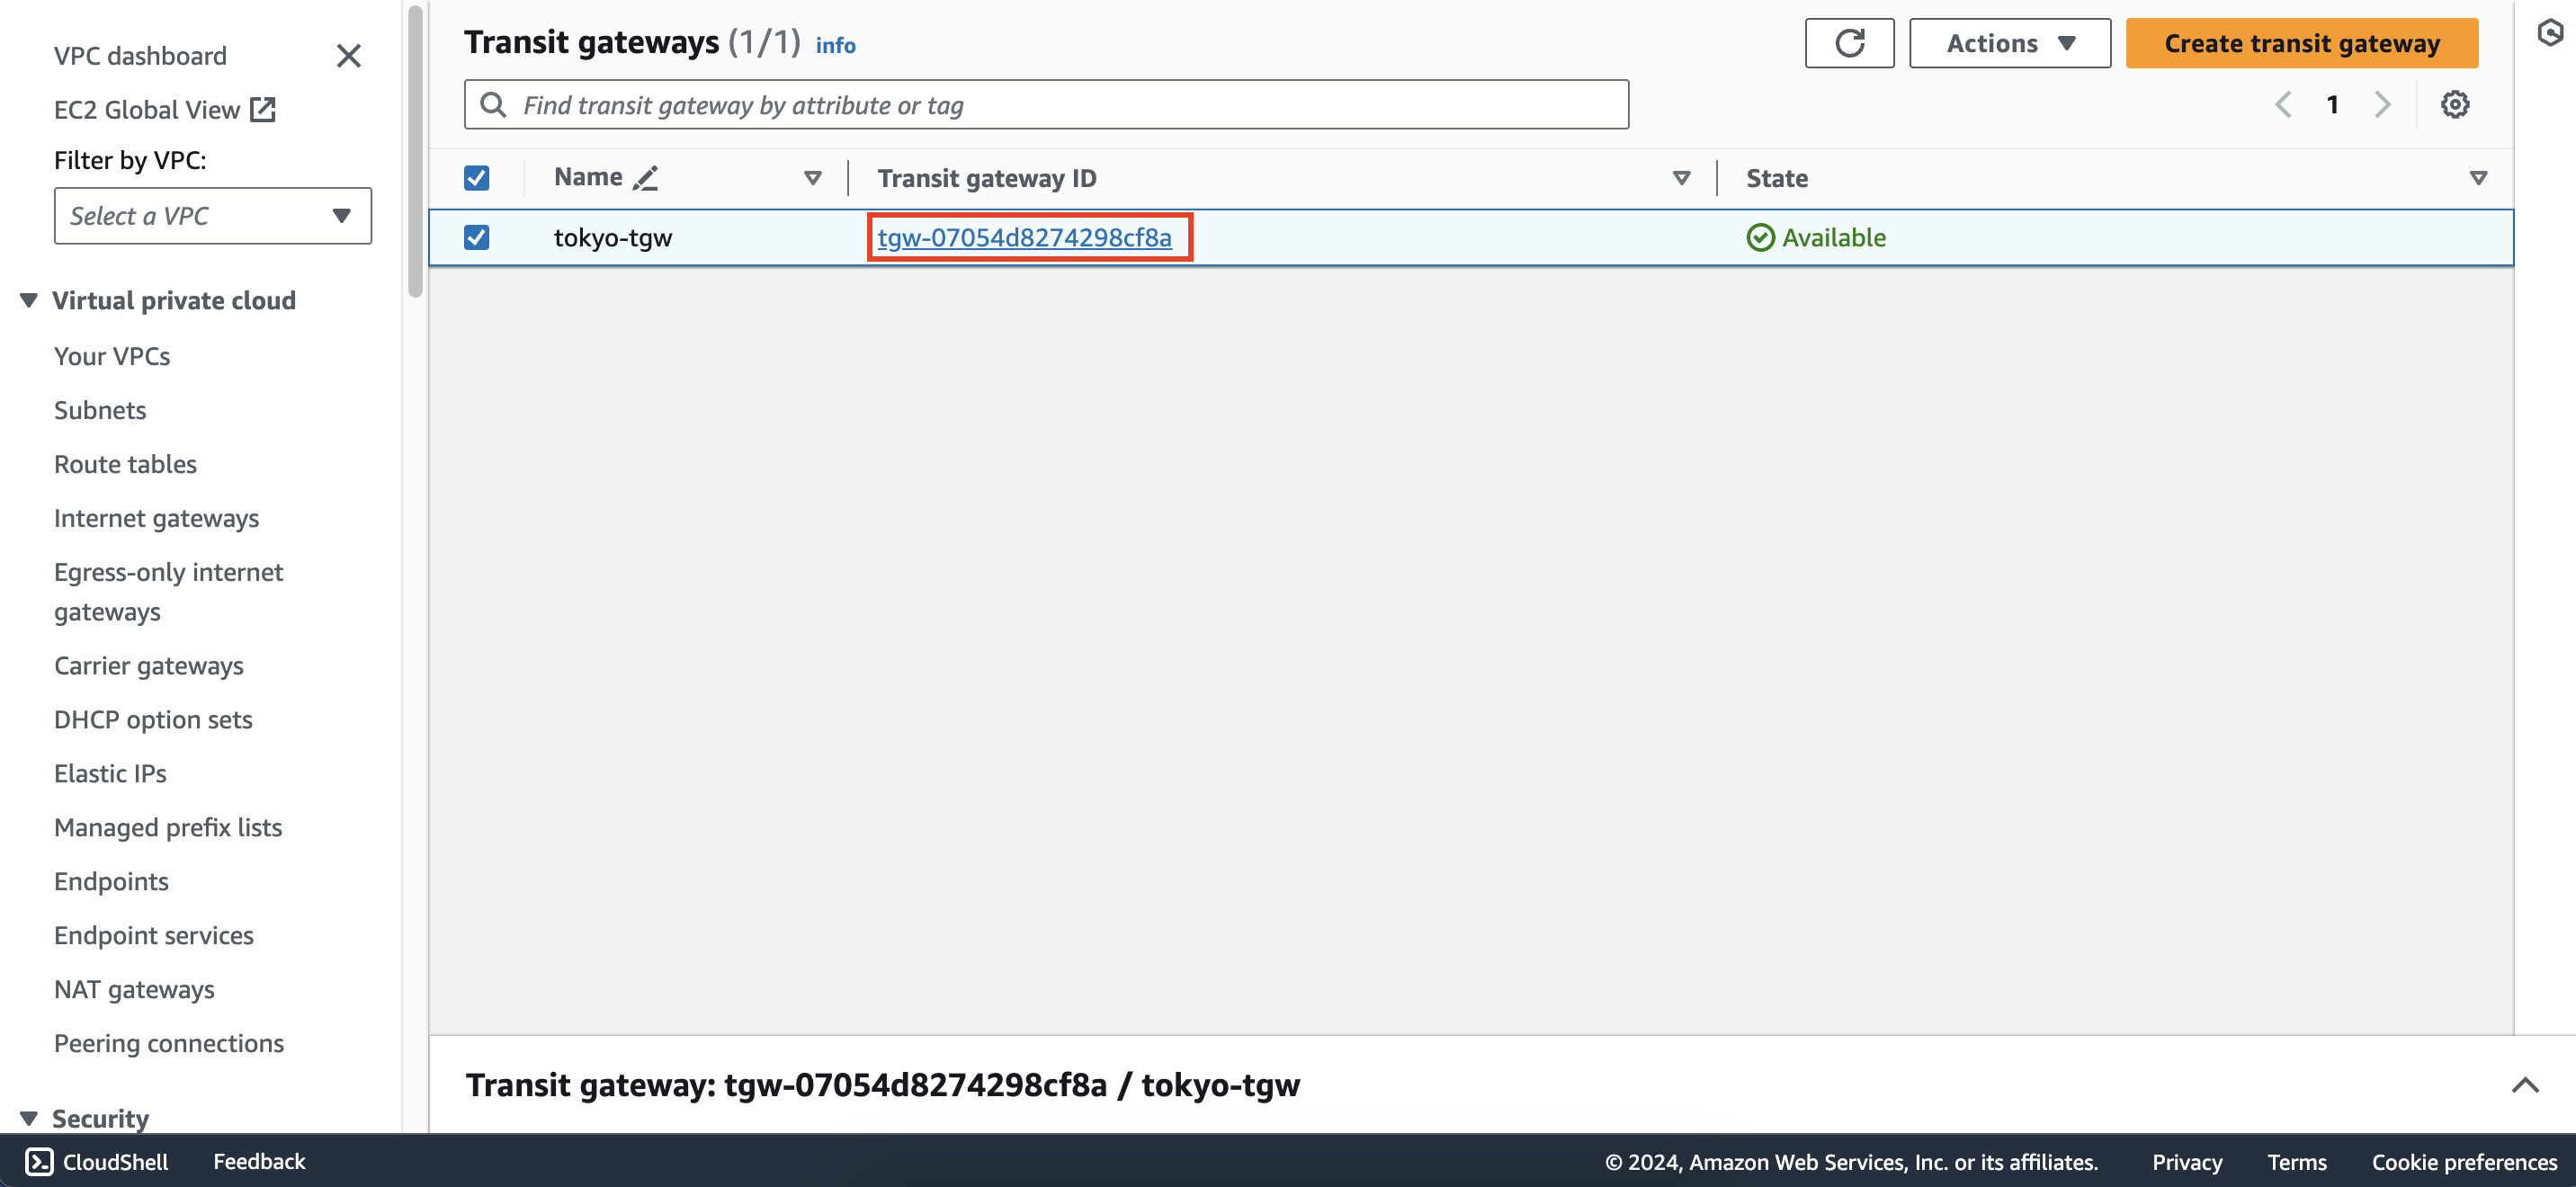
Task: Go to Subnets
Action: pos(100,410)
